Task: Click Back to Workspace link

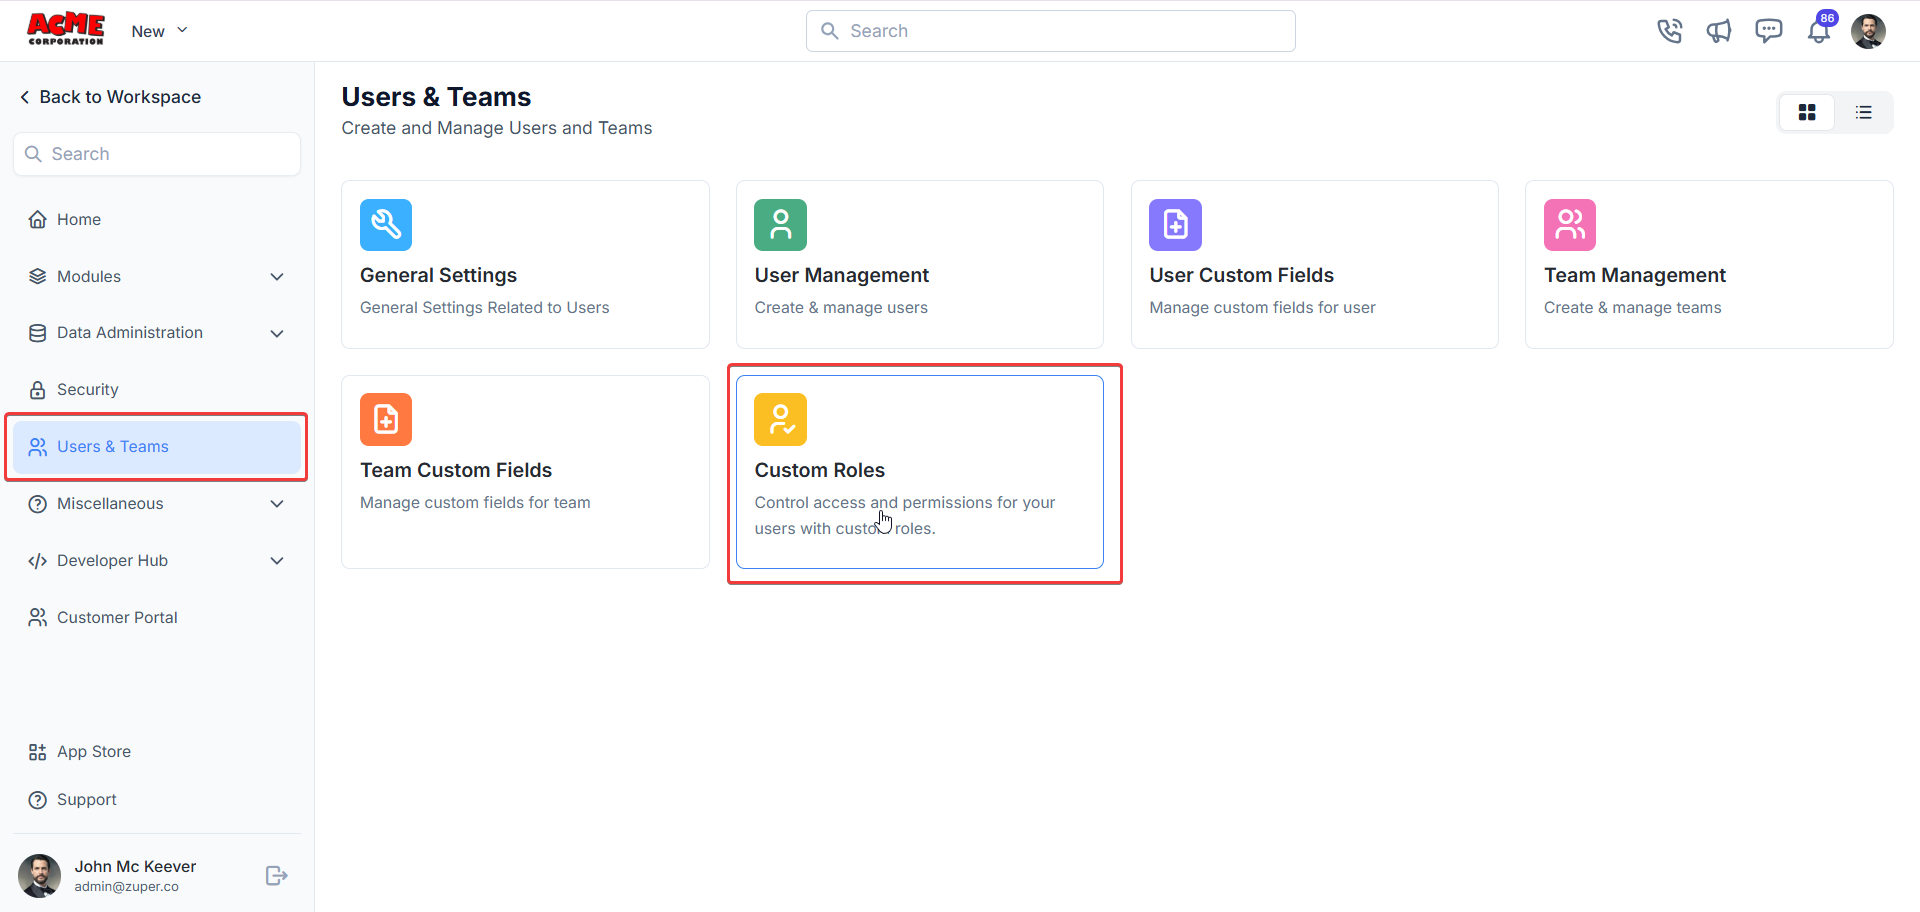Action: click(x=120, y=97)
